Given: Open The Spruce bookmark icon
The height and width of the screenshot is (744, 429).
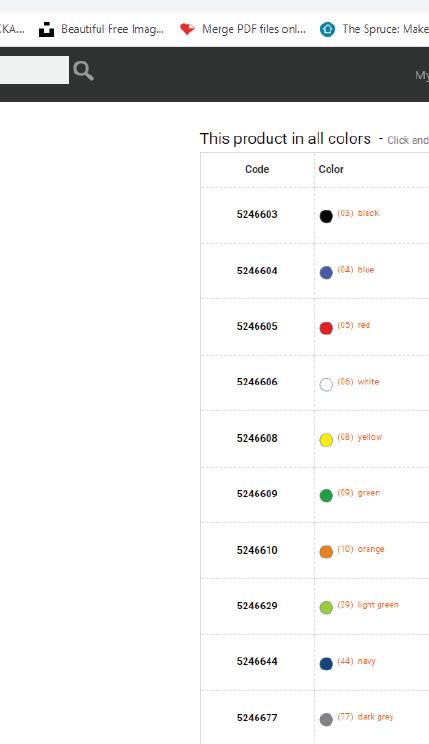Looking at the screenshot, I should tap(327, 29).
